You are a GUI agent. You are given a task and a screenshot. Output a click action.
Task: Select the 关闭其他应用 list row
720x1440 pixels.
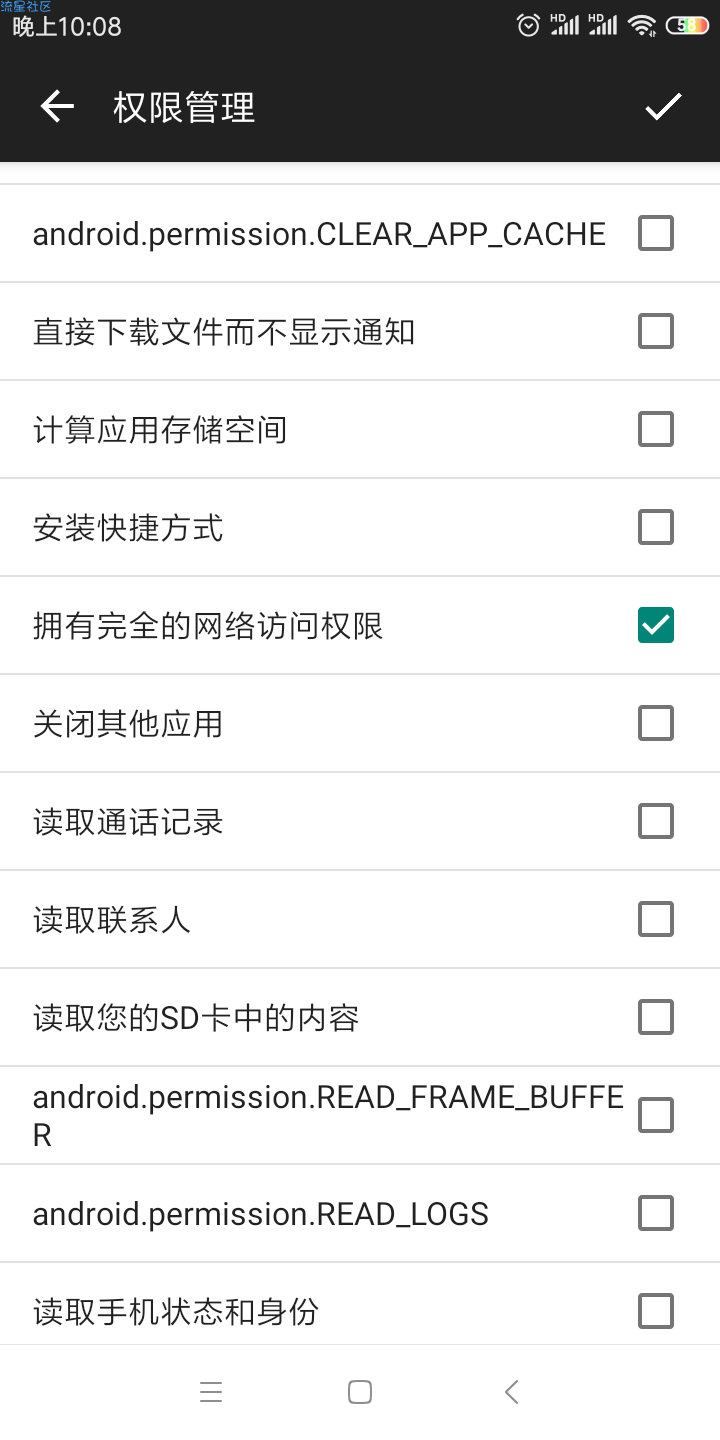tap(360, 724)
